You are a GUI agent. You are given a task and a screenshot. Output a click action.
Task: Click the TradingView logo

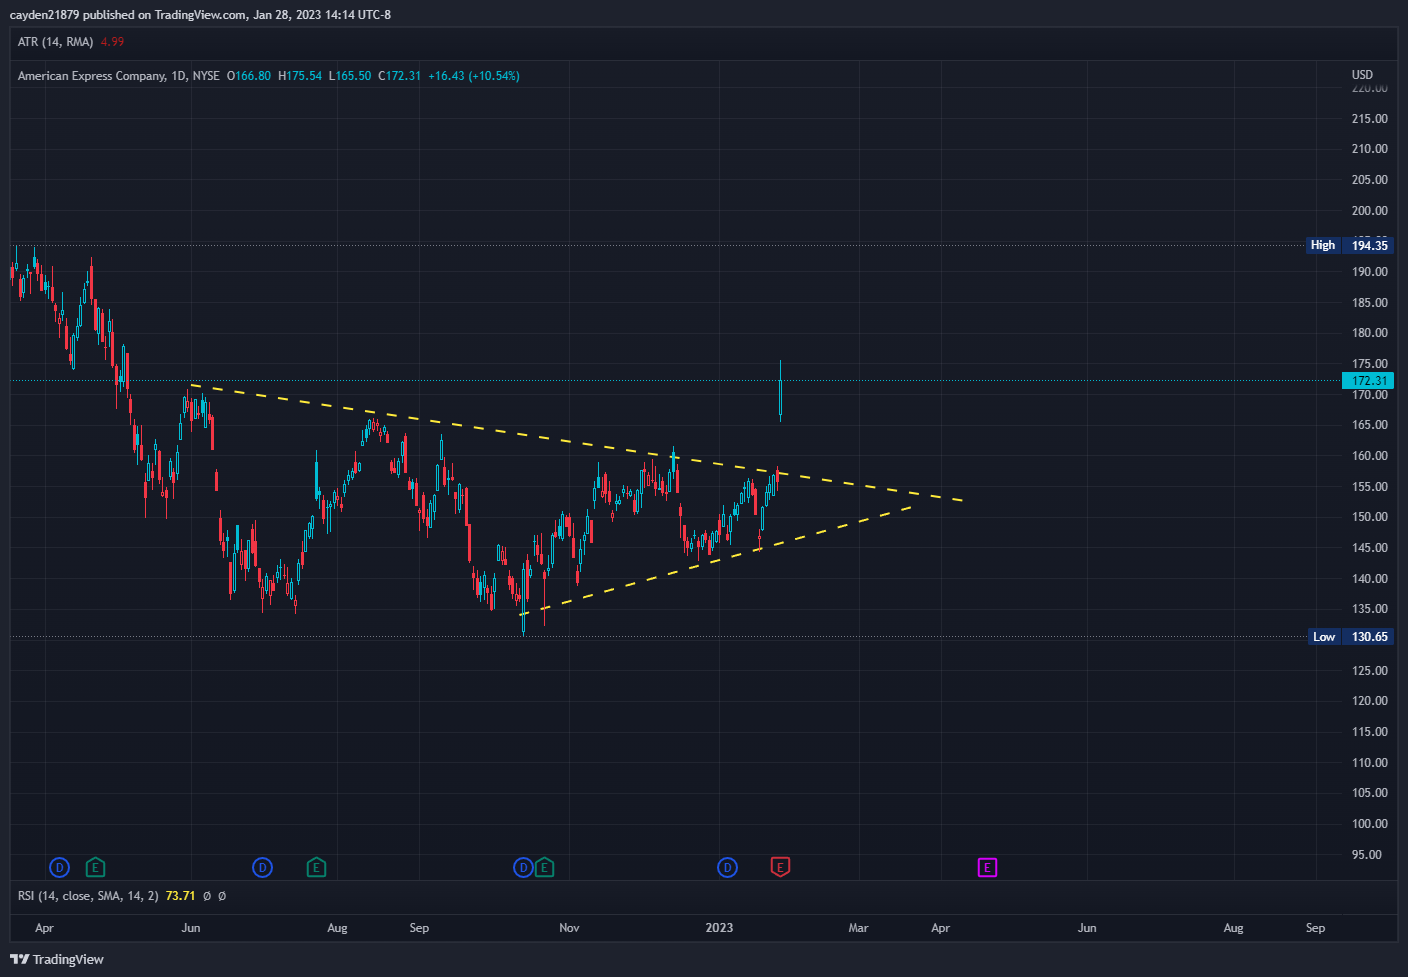(x=57, y=959)
